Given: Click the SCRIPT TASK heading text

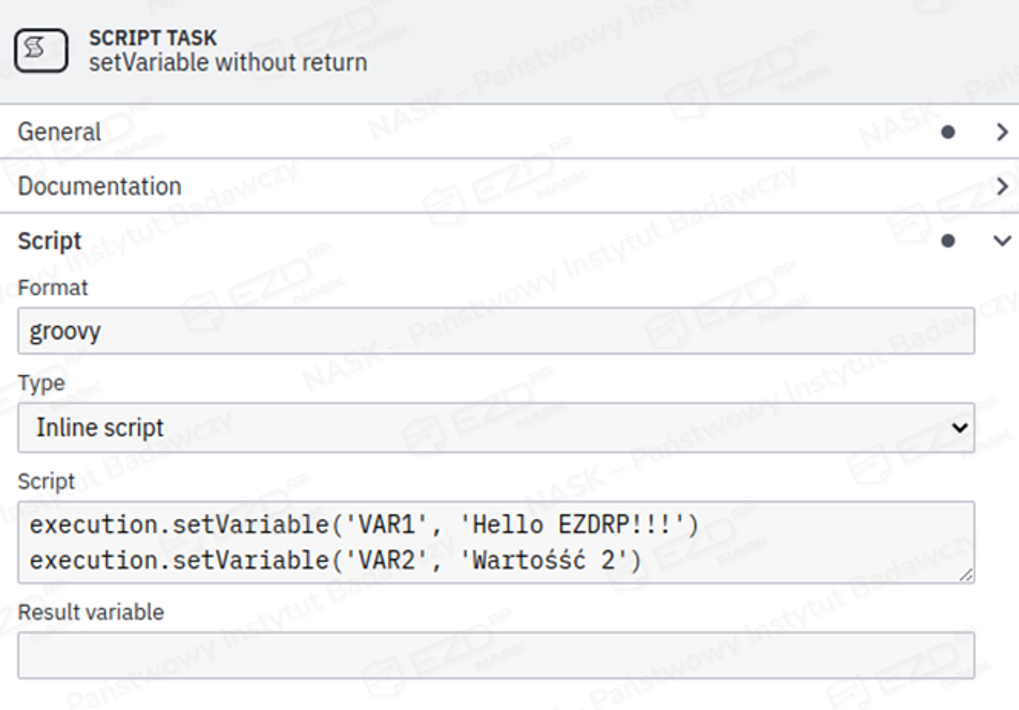Looking at the screenshot, I should (152, 38).
